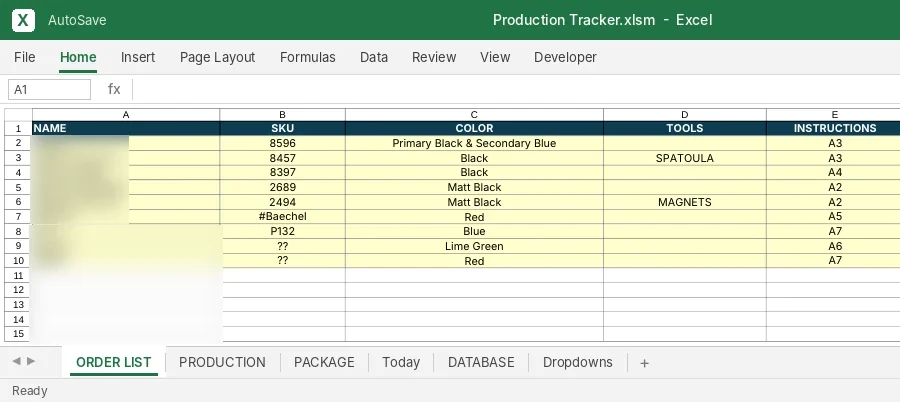Viewport: 900px width, 402px height.
Task: Click the fx insert function icon
Action: [x=114, y=89]
